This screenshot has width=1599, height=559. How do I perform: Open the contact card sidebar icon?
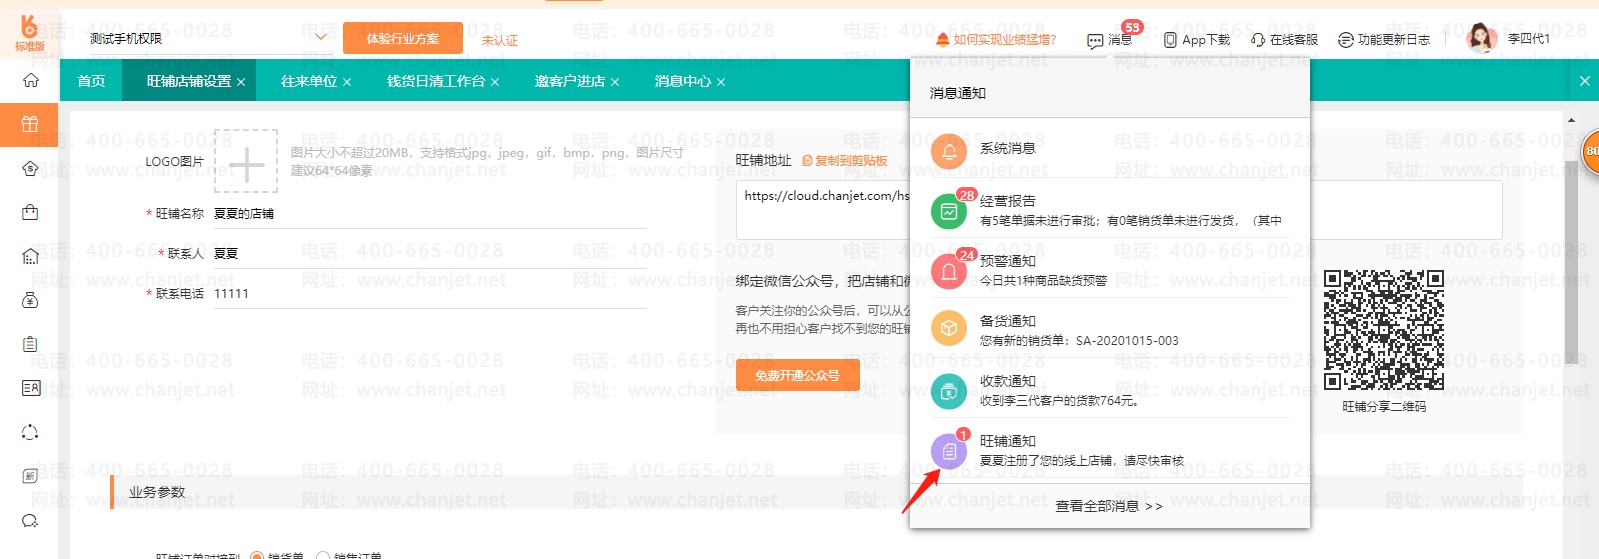[30, 388]
